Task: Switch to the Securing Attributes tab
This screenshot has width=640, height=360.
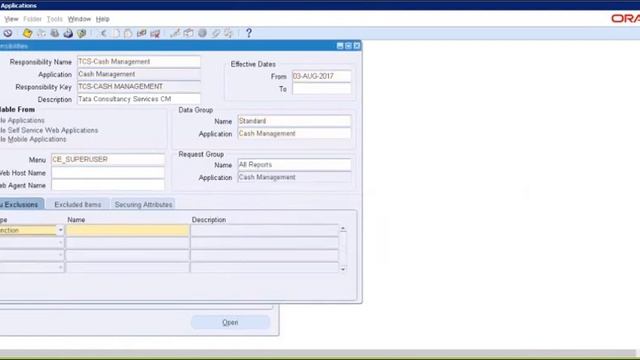Action: pyautogui.click(x=143, y=204)
